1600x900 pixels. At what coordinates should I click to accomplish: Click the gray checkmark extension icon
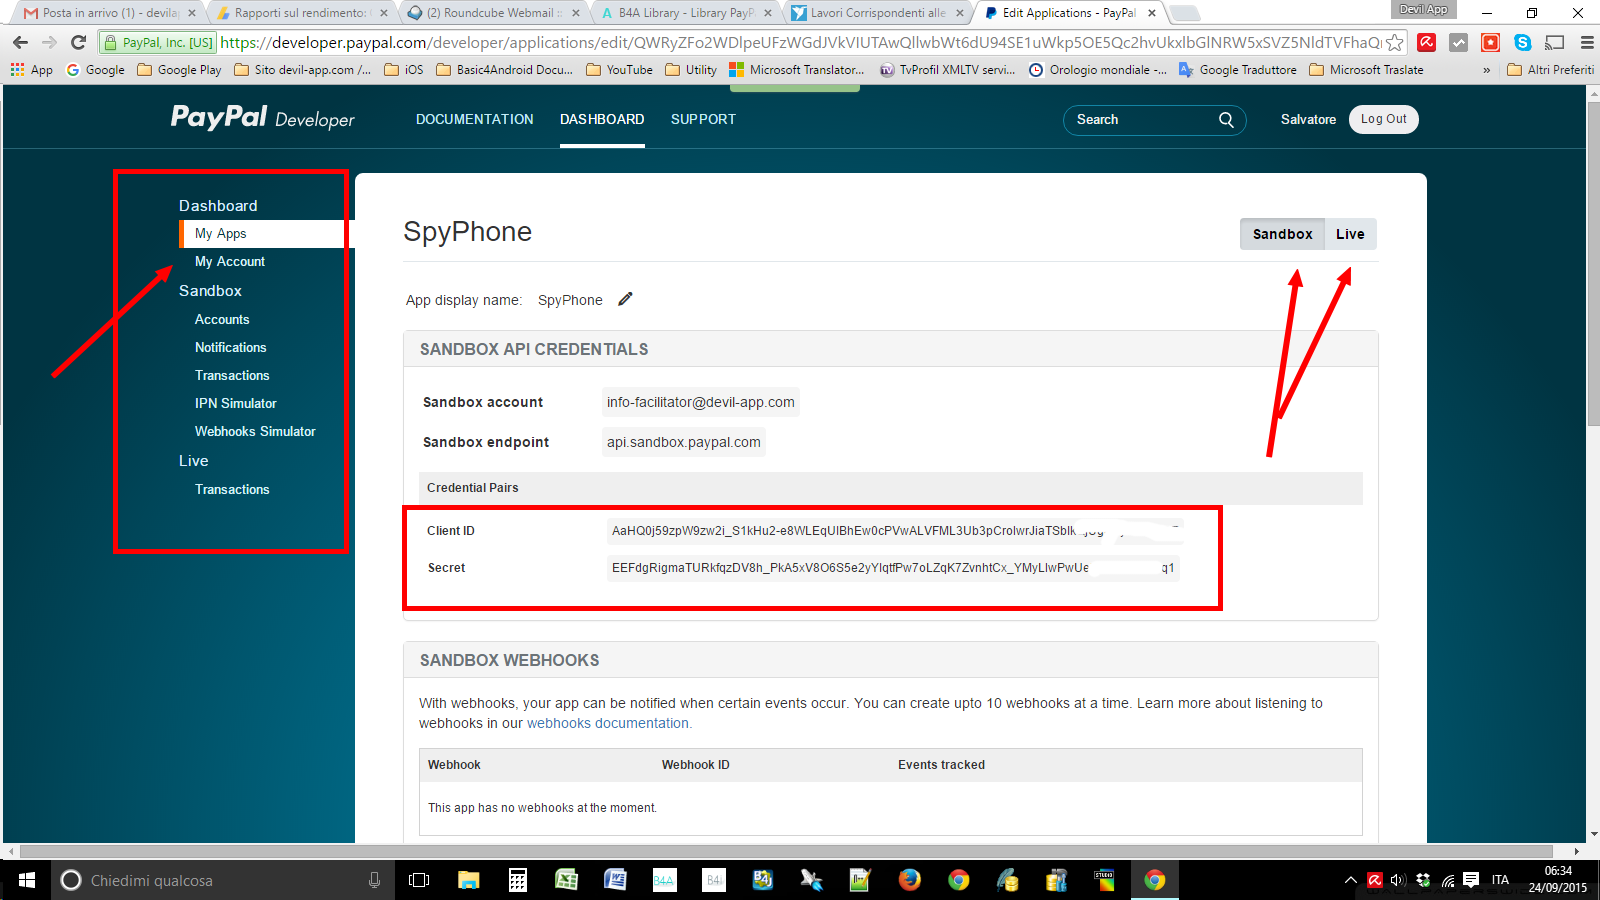click(1459, 43)
